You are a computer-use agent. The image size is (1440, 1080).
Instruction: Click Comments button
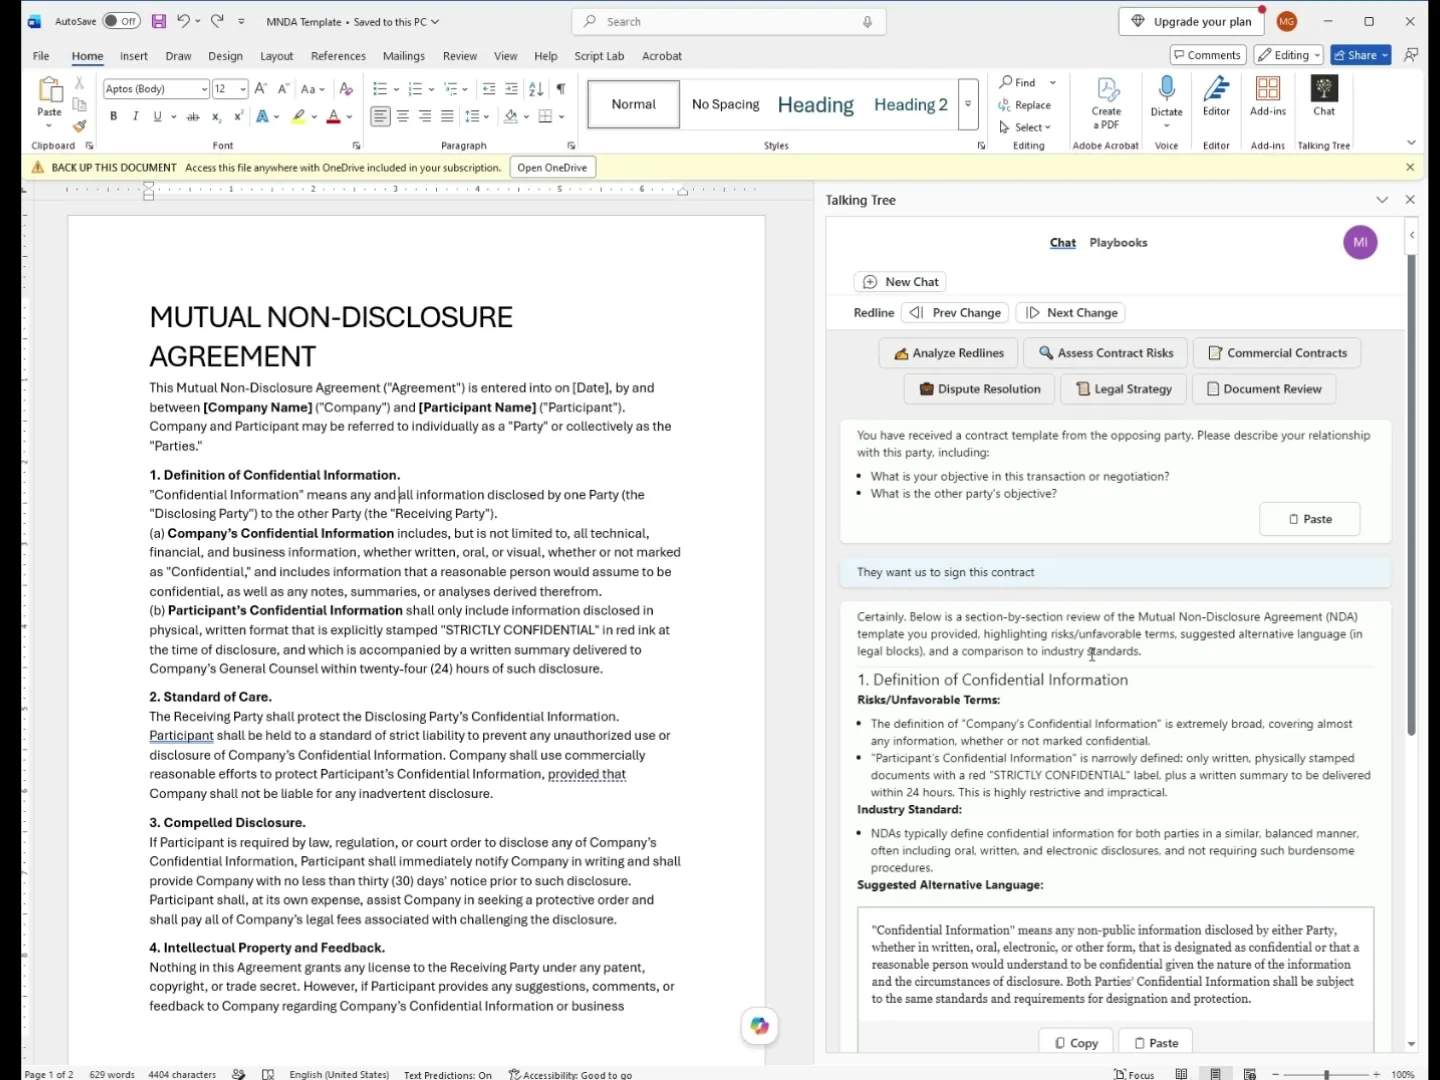tap(1208, 55)
